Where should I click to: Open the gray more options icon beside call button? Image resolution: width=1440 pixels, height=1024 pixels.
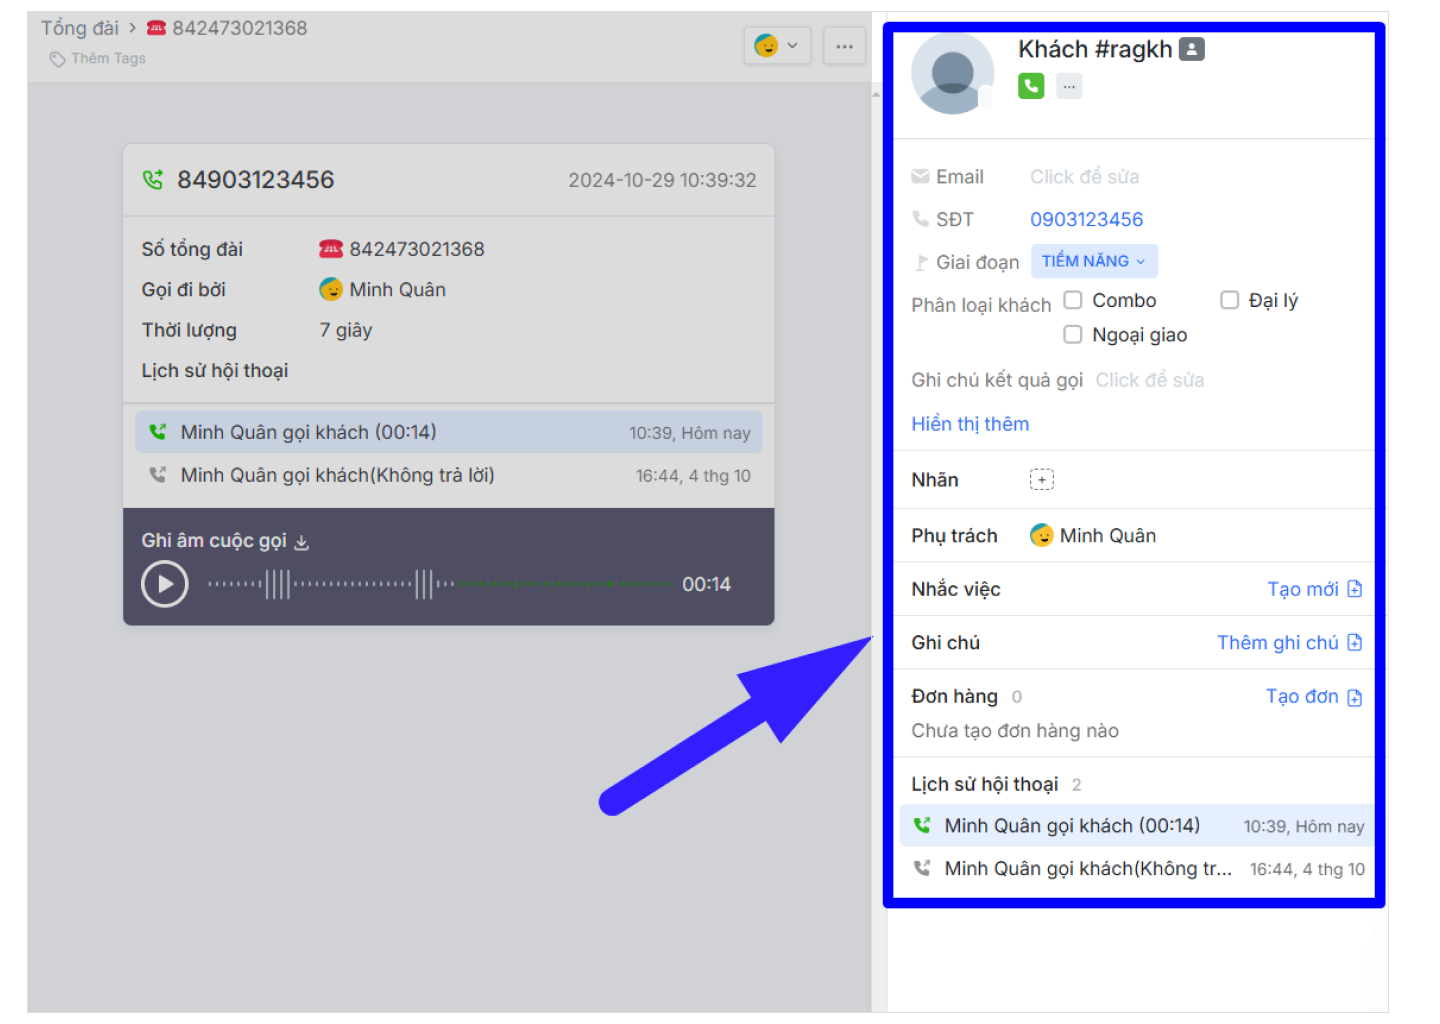1069,86
